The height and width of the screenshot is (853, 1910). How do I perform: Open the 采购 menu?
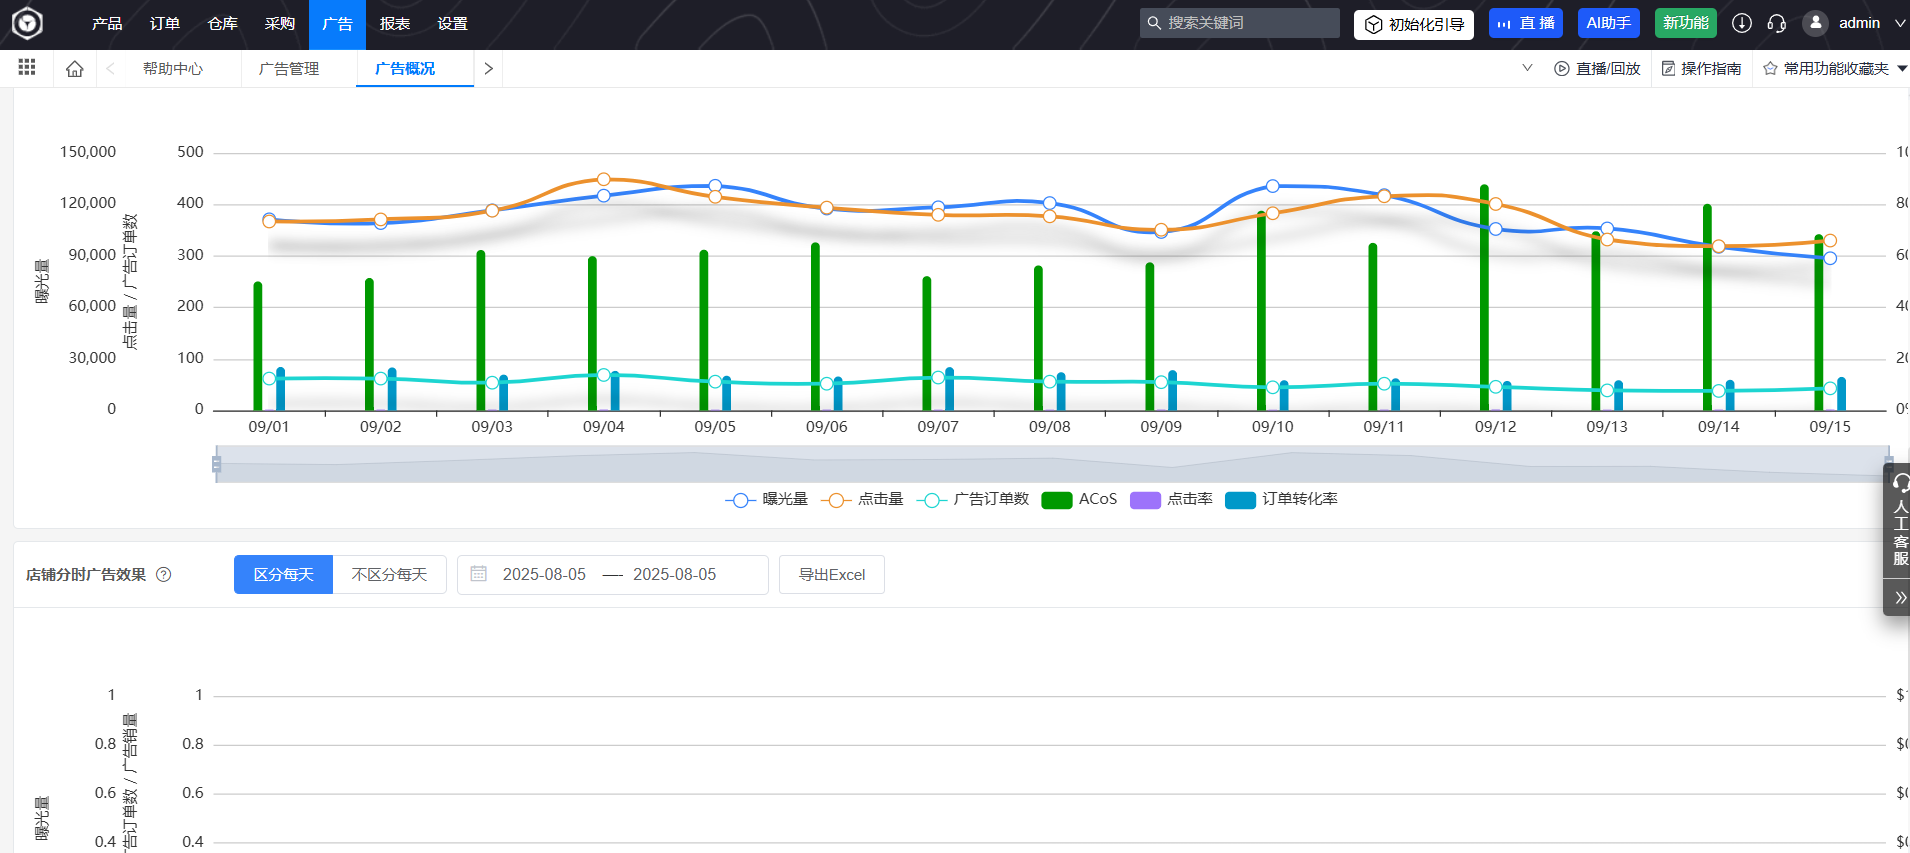click(x=280, y=24)
